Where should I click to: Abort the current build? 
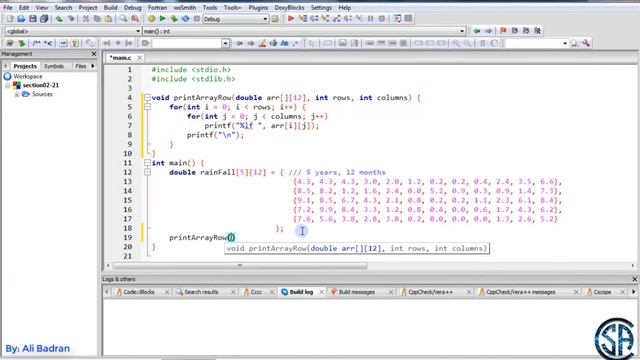click(197, 19)
